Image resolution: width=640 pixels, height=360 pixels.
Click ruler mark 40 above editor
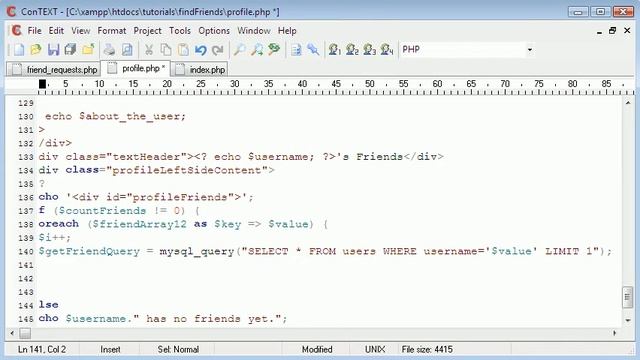(x=302, y=84)
